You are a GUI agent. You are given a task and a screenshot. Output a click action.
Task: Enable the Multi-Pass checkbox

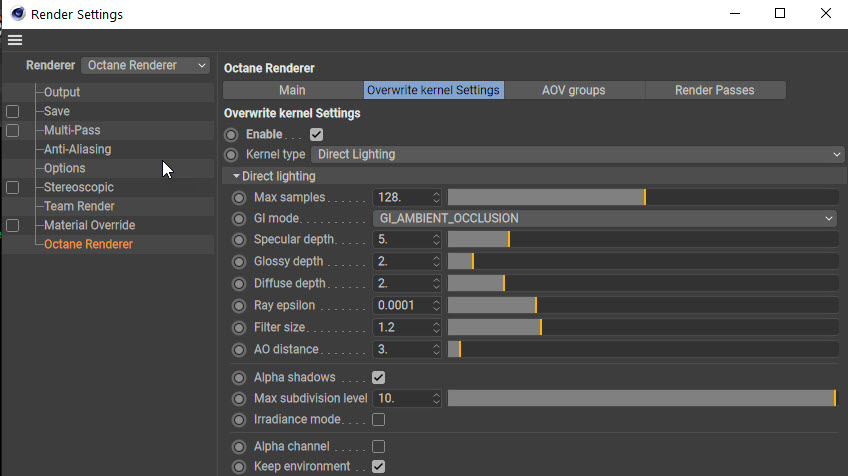coord(13,131)
